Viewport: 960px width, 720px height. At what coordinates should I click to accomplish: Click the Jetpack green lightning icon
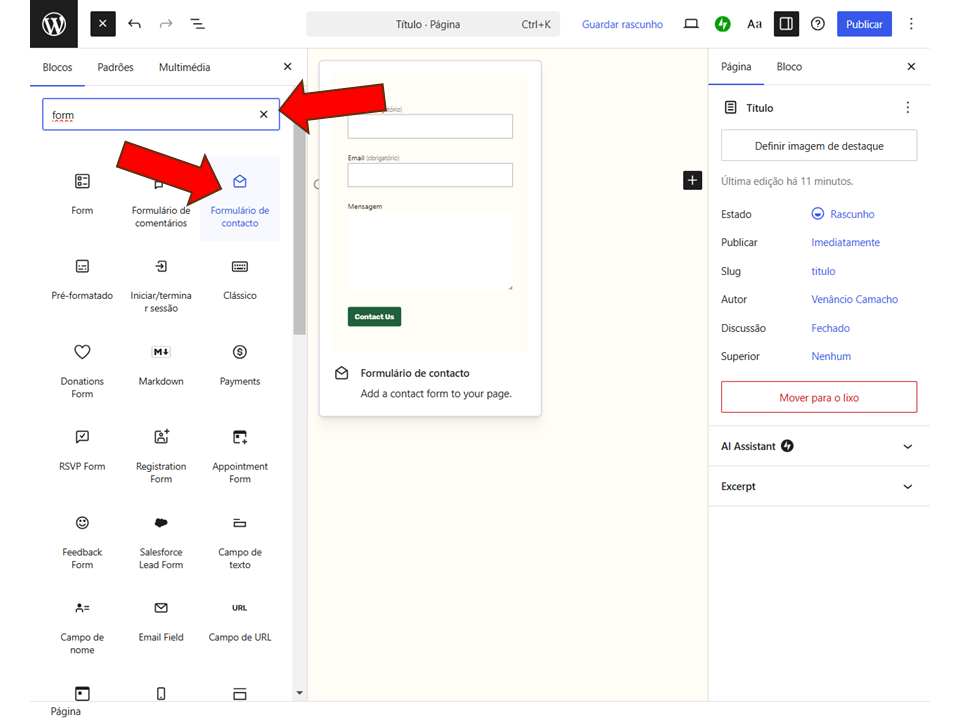722,24
